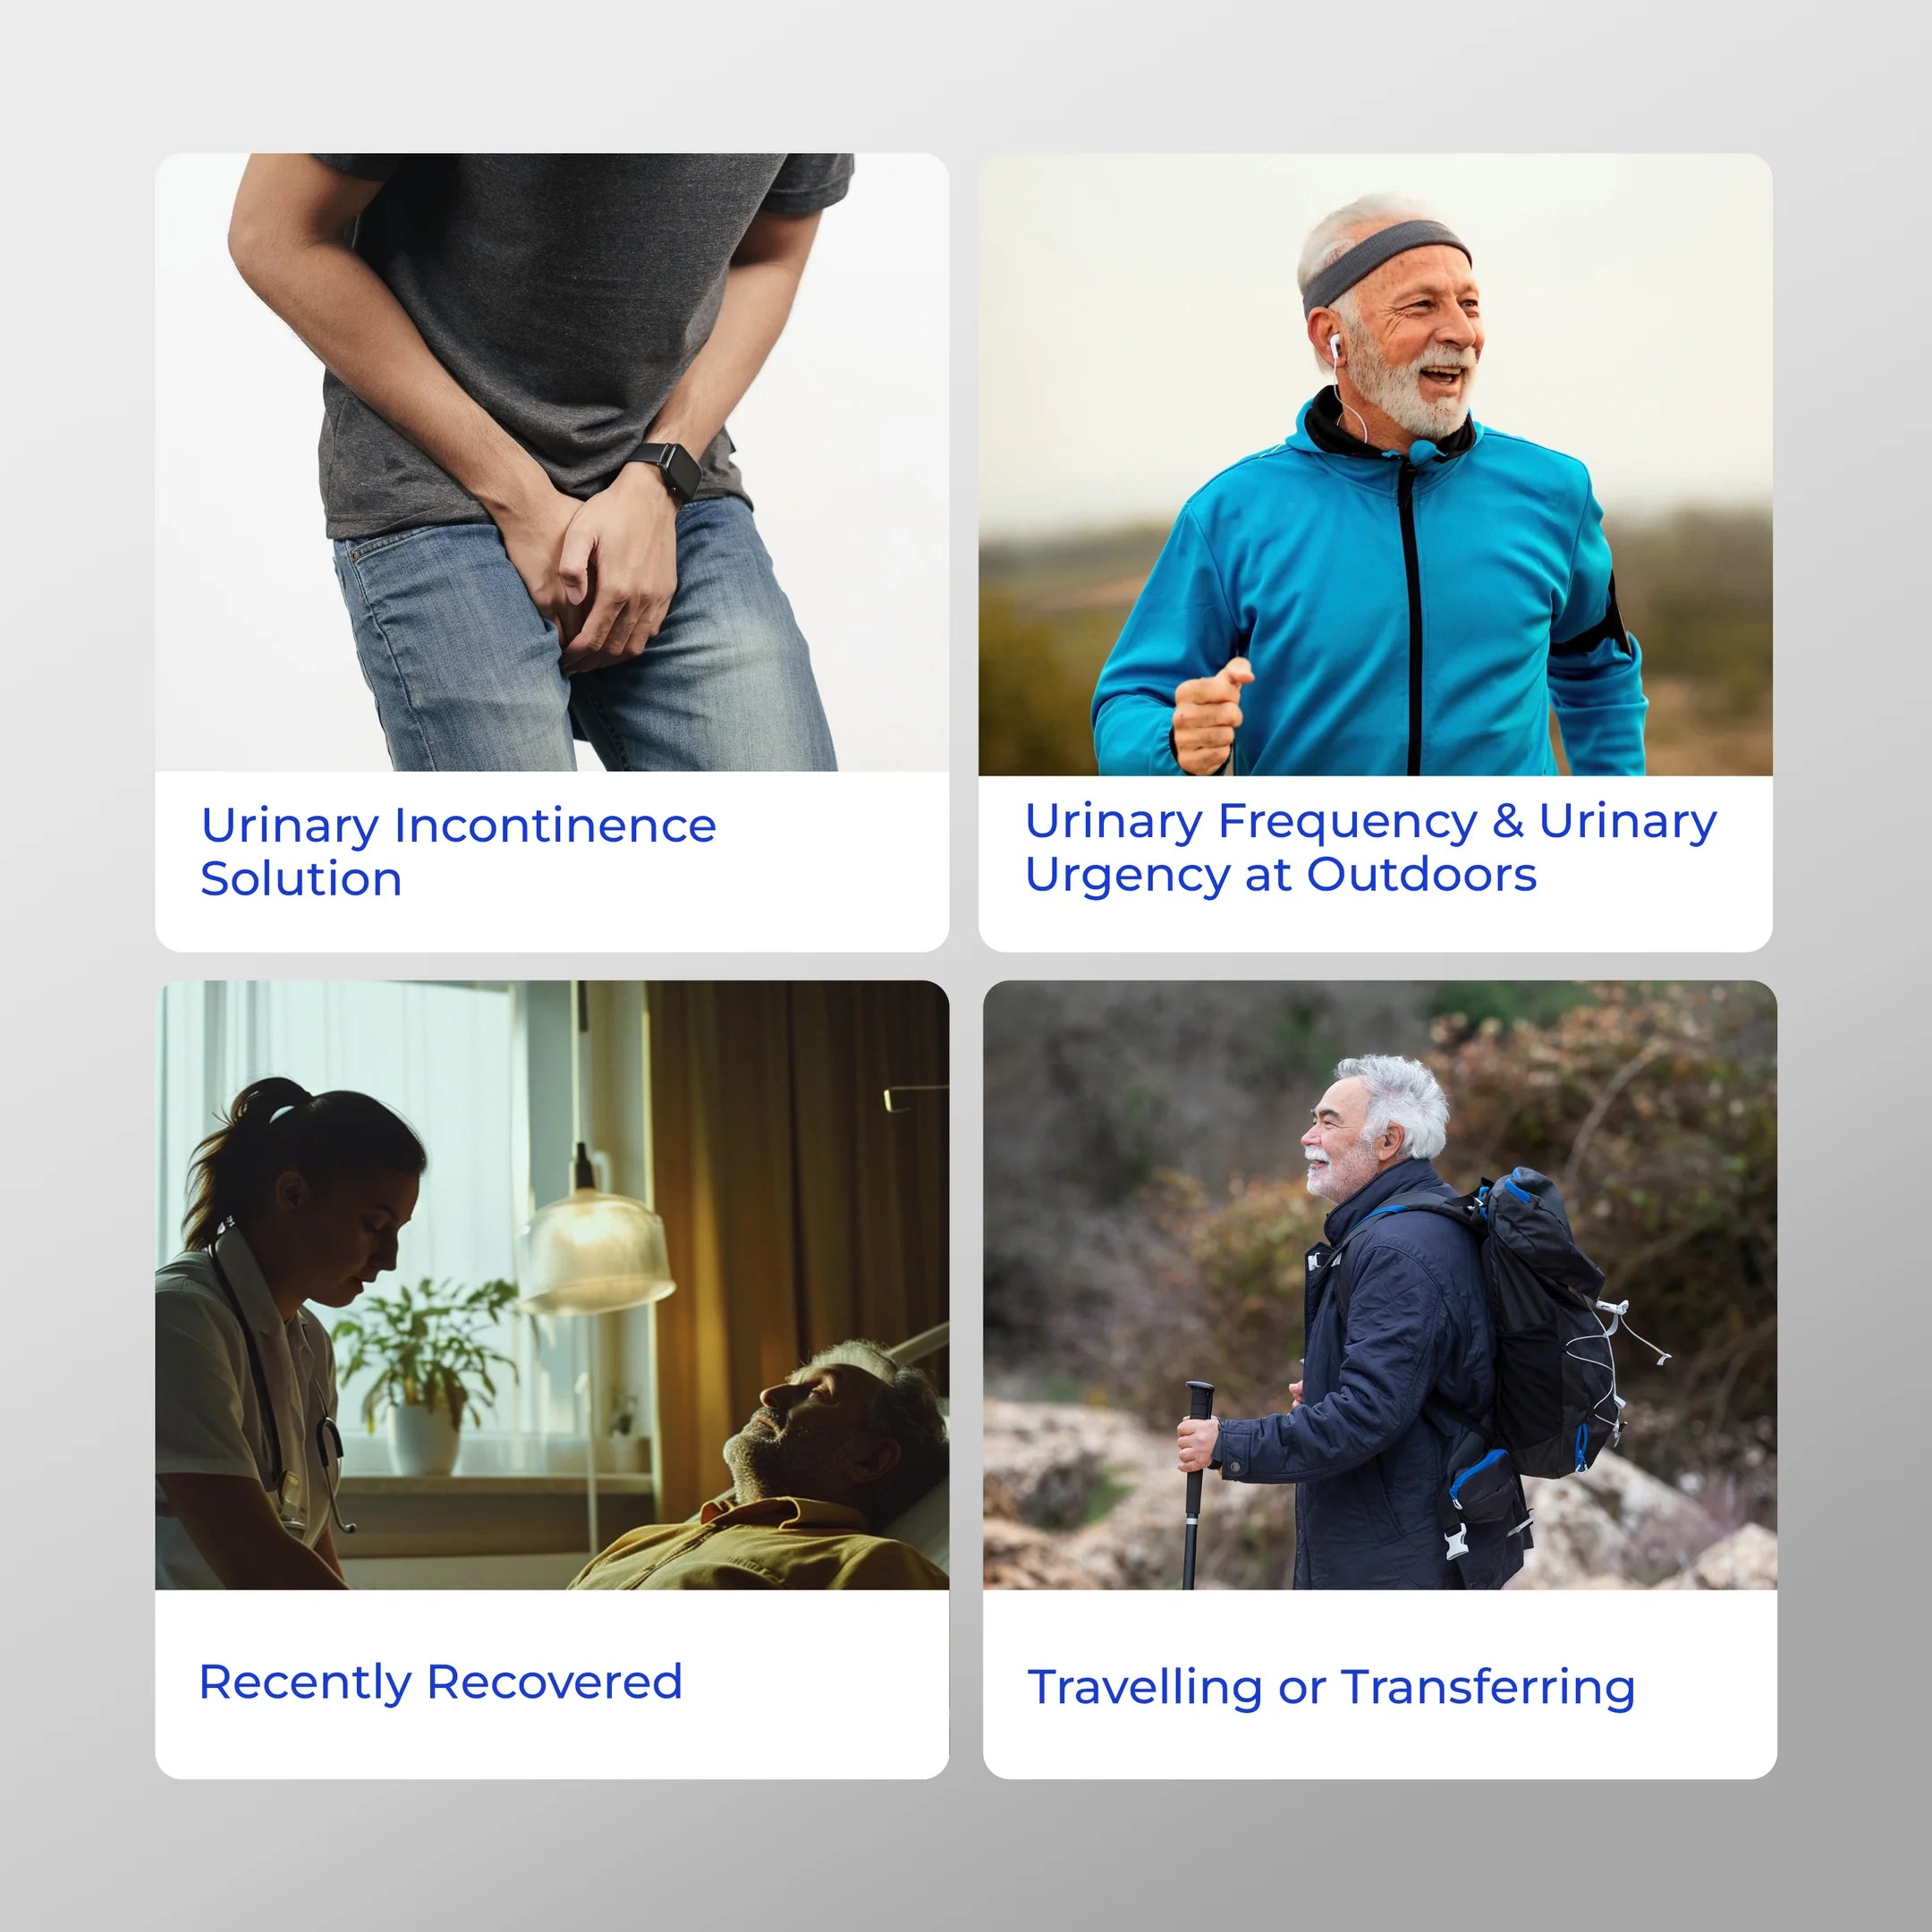Click the 'Recently Recovered' label
1932x1932 pixels.
tap(441, 1682)
